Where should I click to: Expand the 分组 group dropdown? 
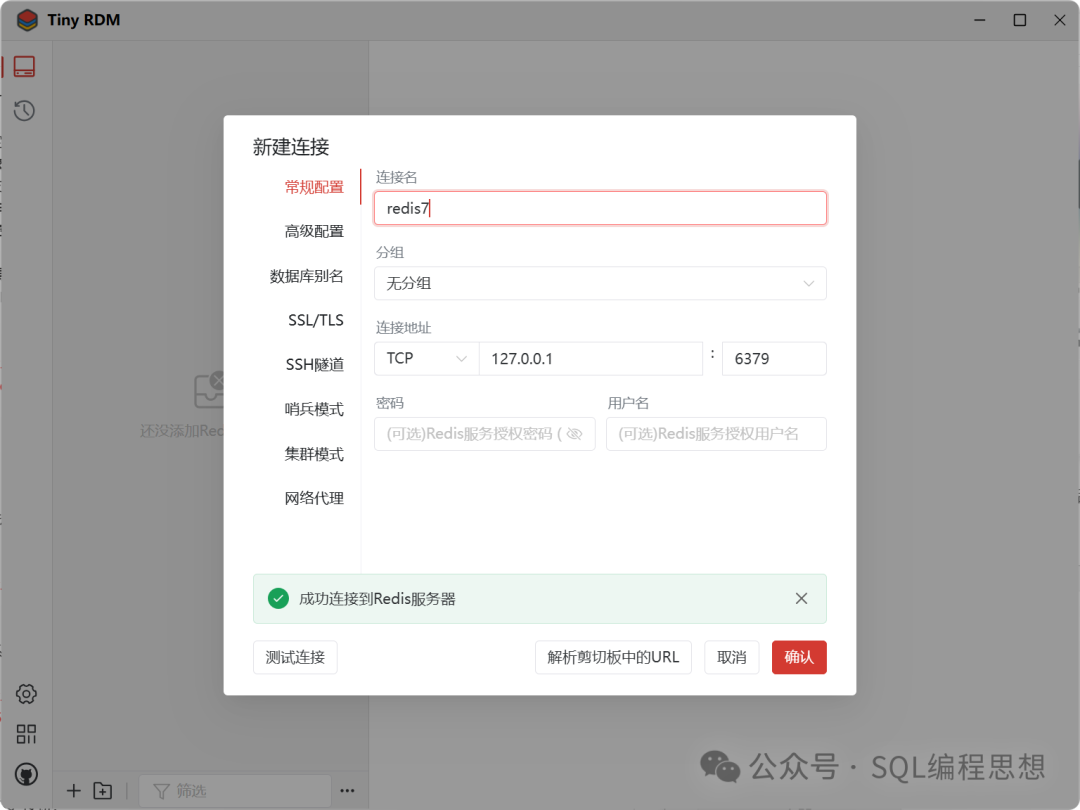(600, 283)
